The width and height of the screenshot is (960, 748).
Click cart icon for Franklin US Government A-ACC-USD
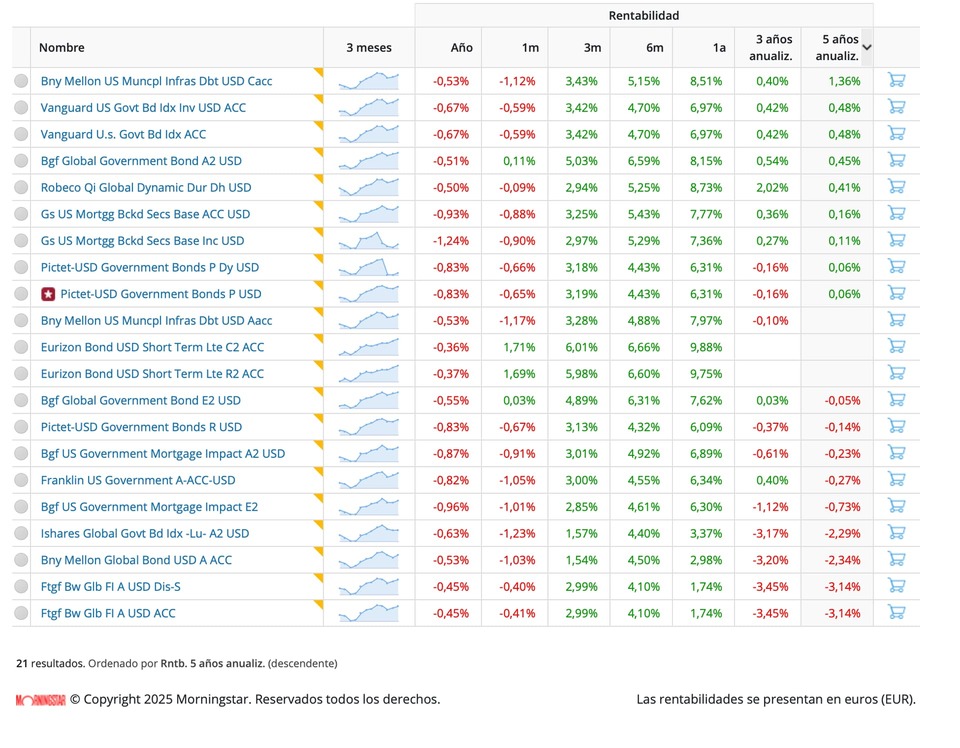[896, 480]
